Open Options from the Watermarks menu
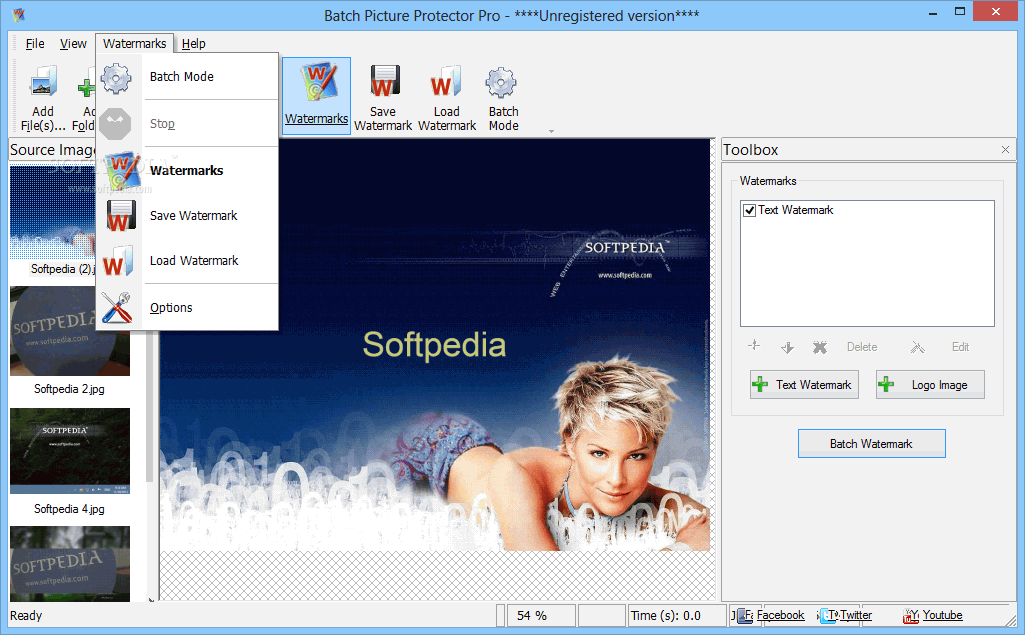This screenshot has height=635, width=1025. coord(188,307)
